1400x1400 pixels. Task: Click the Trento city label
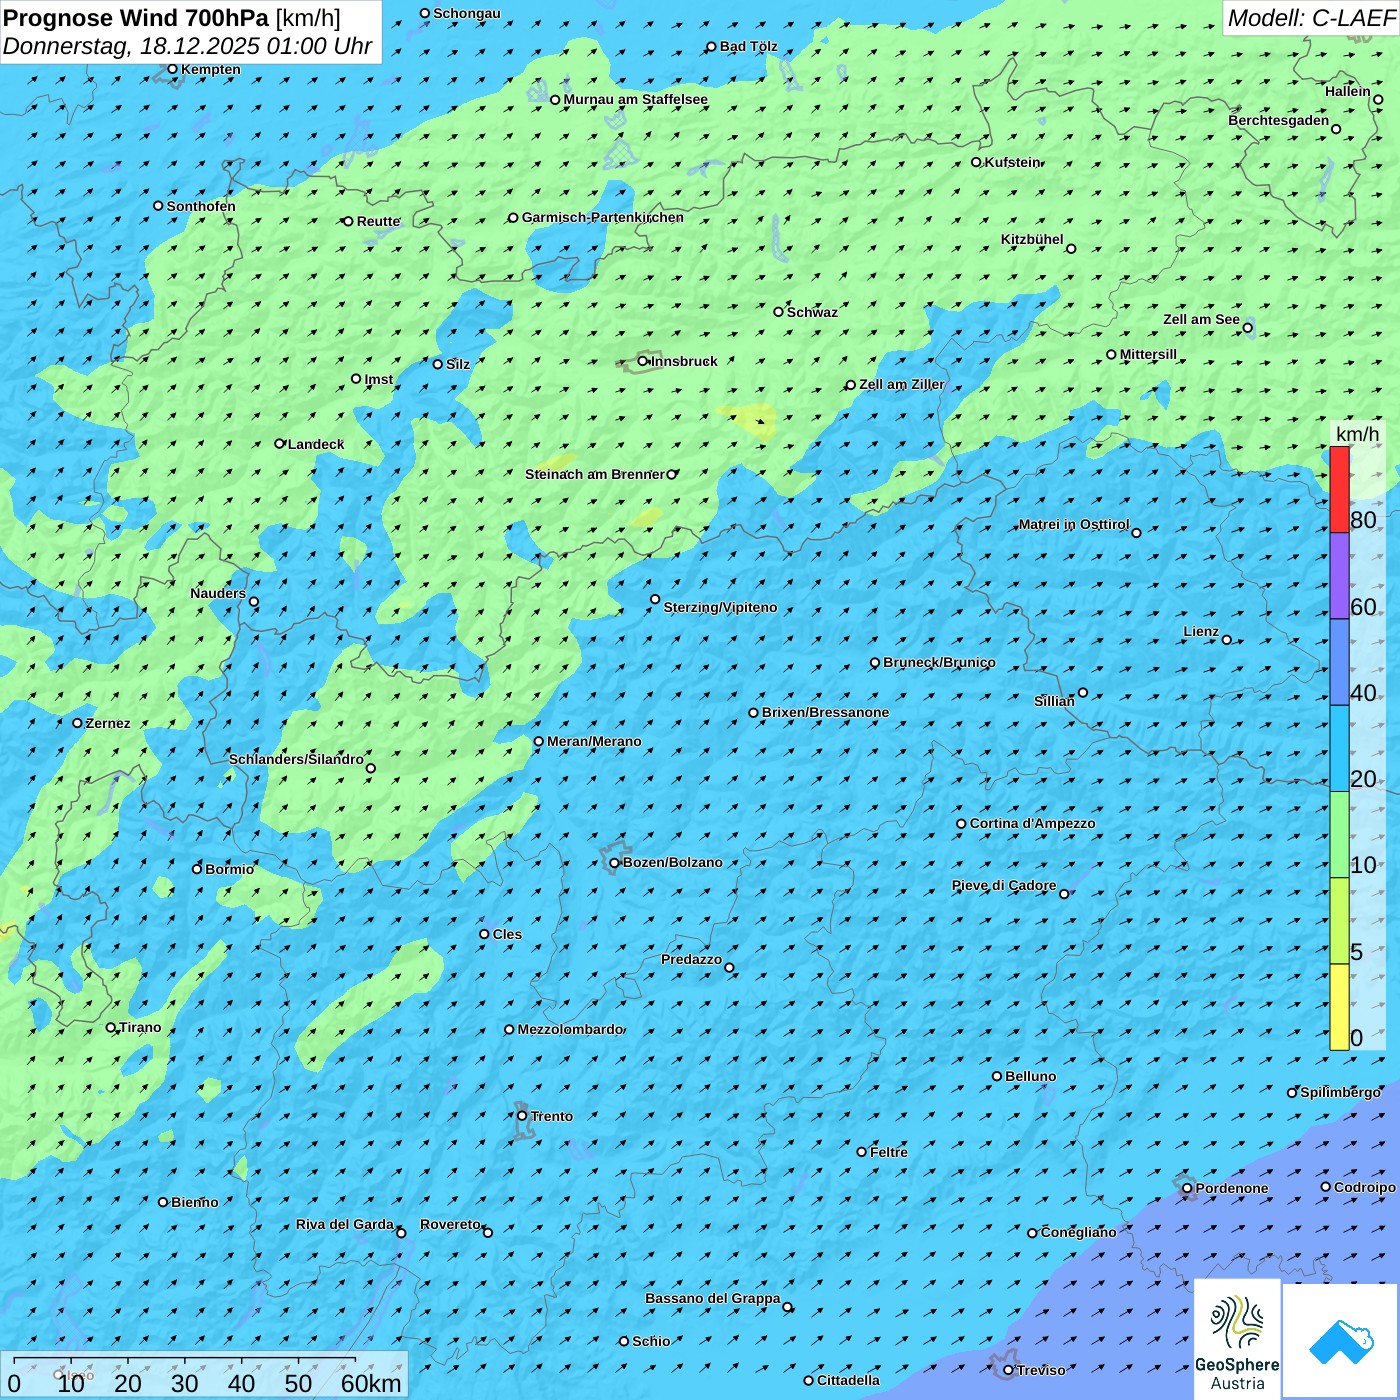coord(552,1116)
